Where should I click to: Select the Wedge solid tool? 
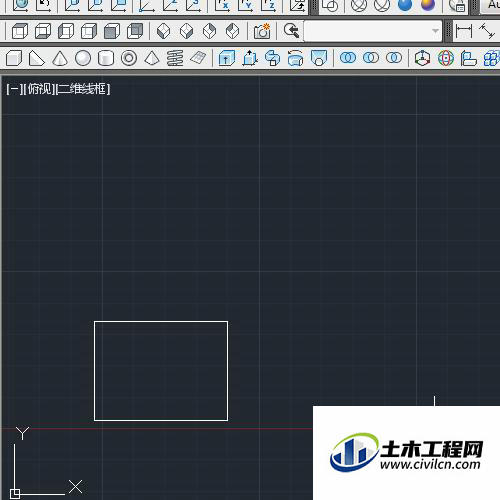[37, 58]
